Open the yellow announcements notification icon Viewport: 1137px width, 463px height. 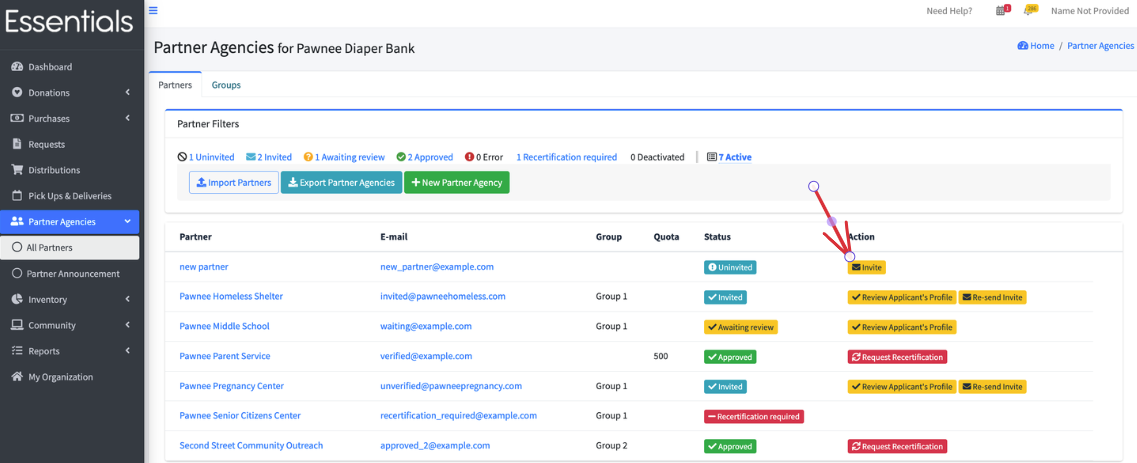tap(1030, 10)
